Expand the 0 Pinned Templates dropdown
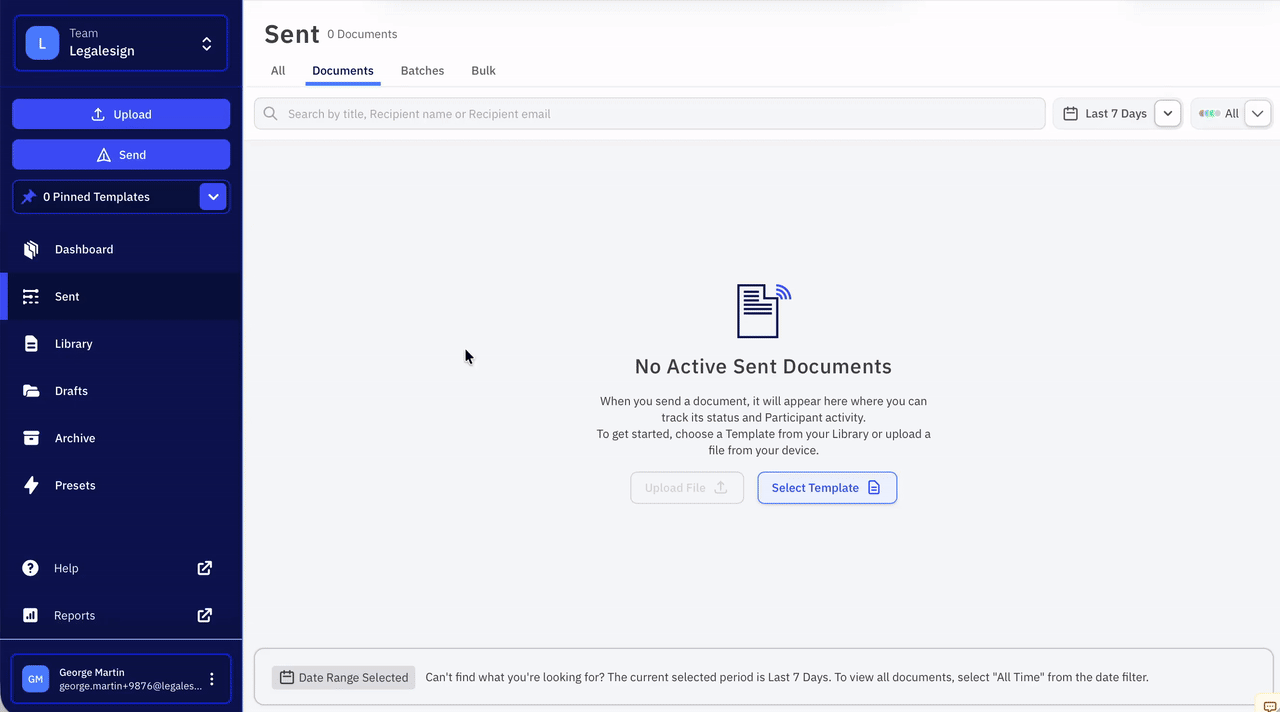Image resolution: width=1280 pixels, height=712 pixels. click(x=213, y=197)
